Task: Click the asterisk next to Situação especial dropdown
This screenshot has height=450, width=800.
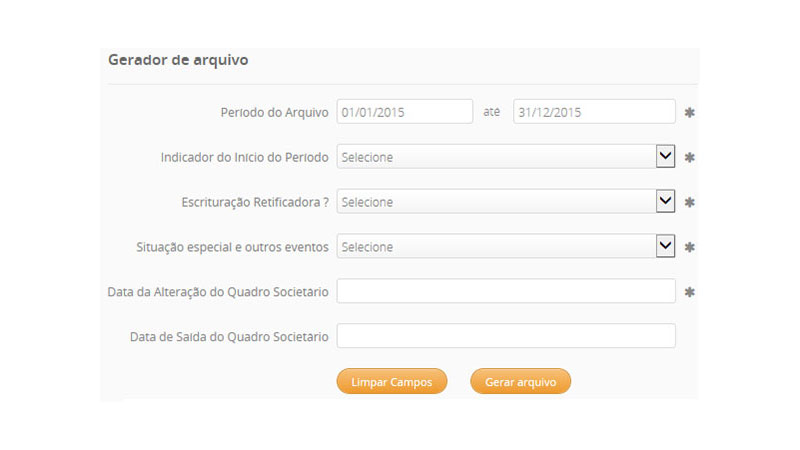Action: (x=689, y=247)
